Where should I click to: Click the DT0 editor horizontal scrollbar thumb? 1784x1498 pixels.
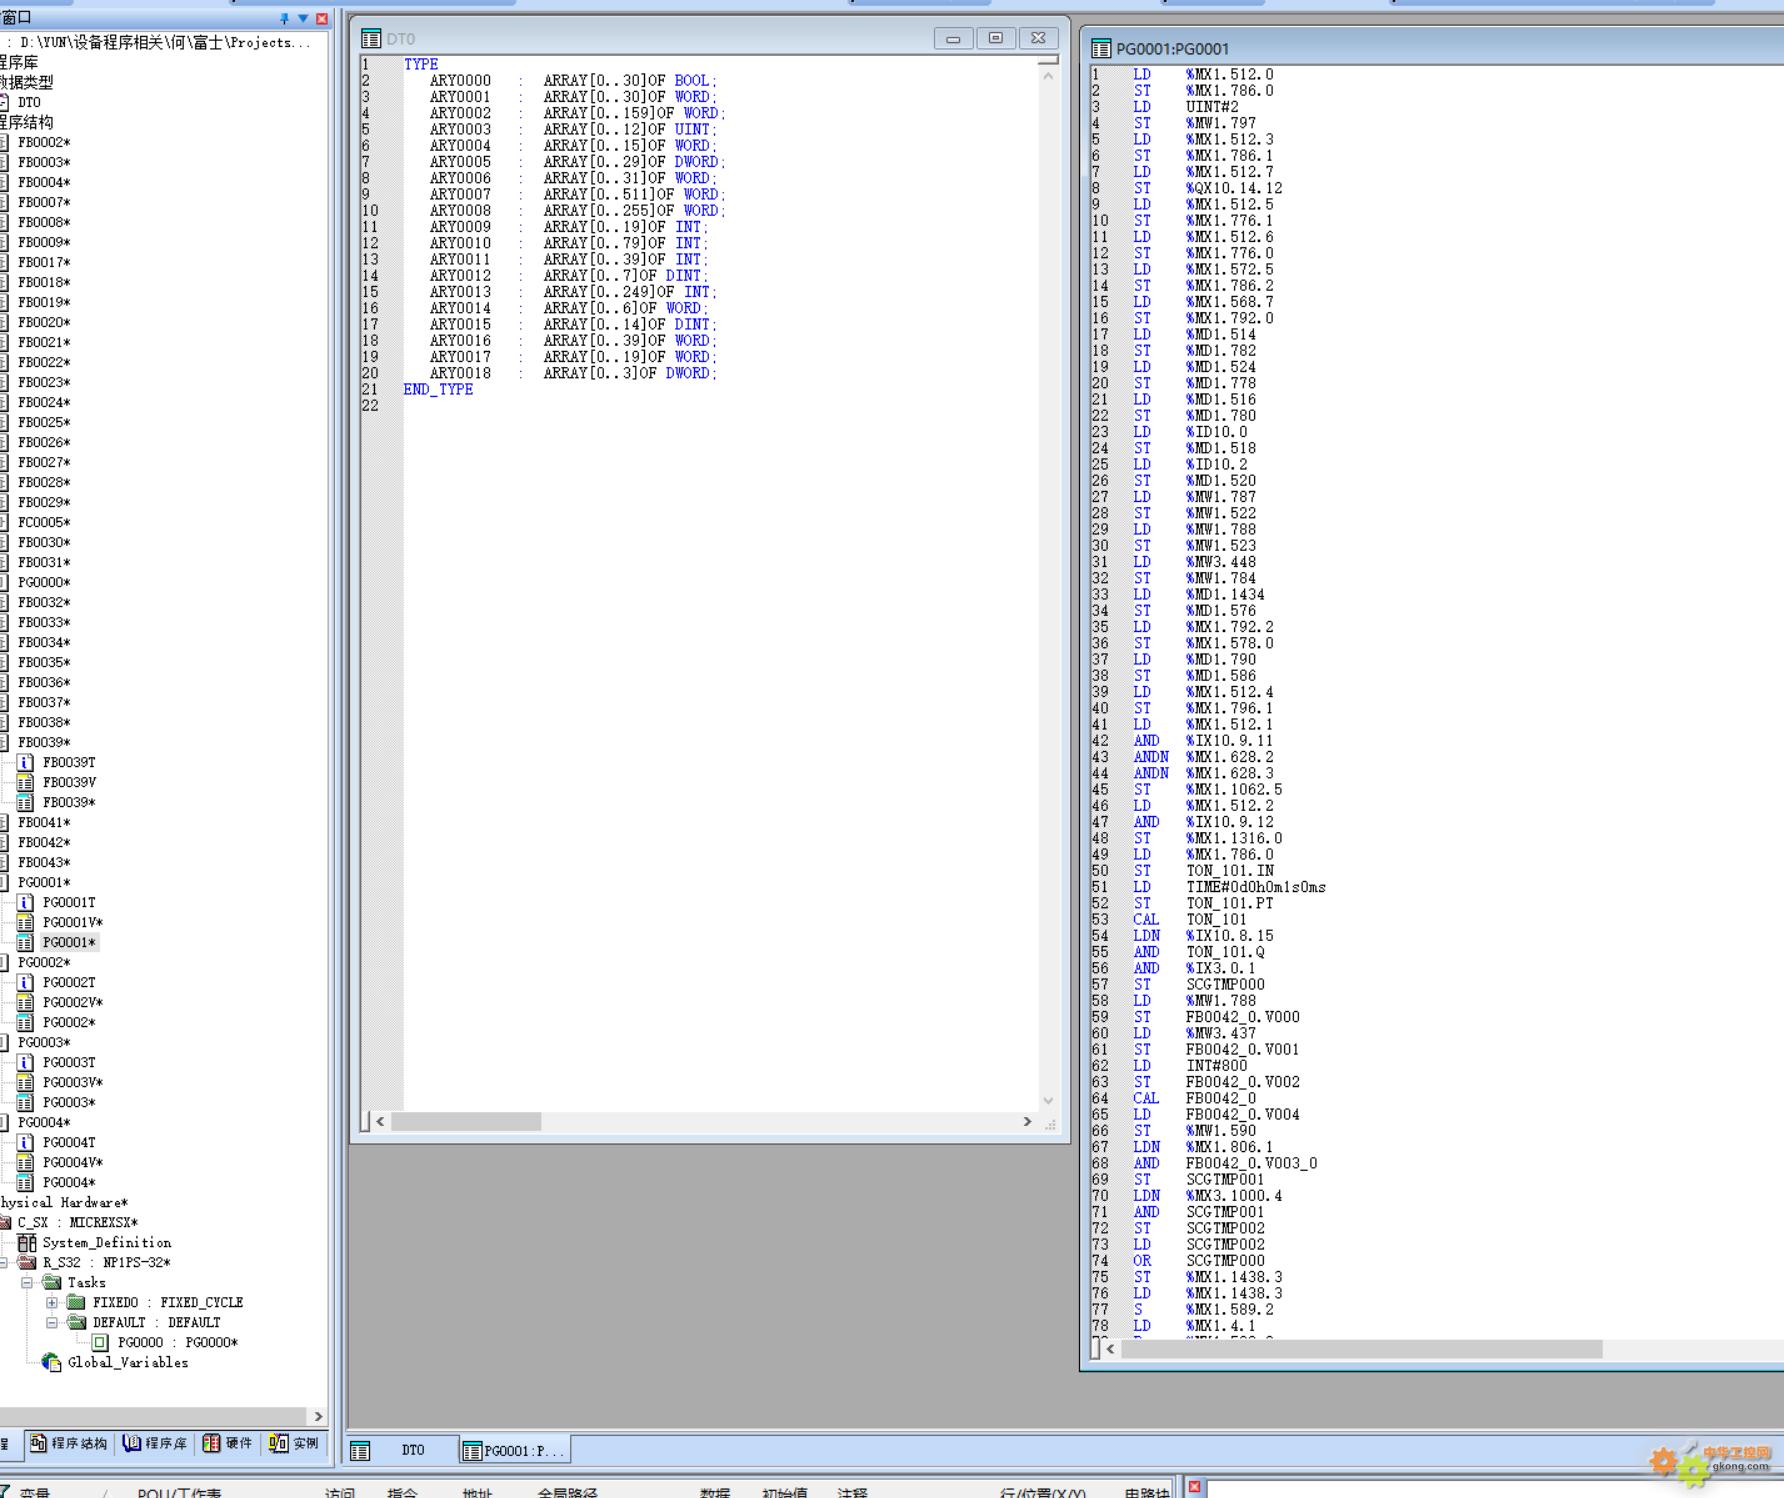(x=466, y=1122)
